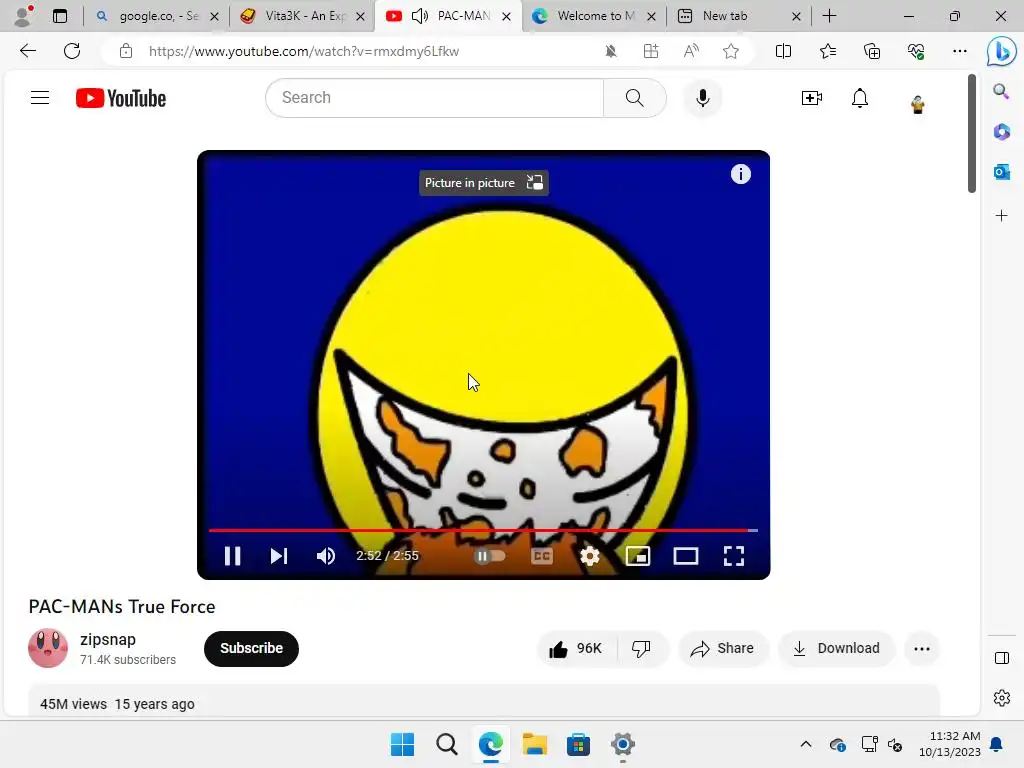Open File Explorer from taskbar
1024x768 pixels.
[534, 744]
